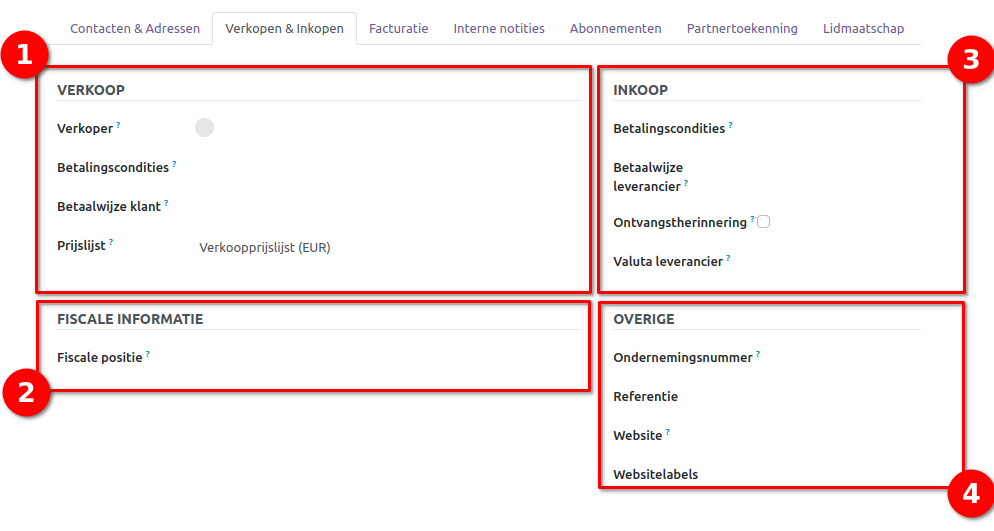Open the Prijslijst field Verkoopprijslijst (EUR)
This screenshot has height=531, width=994.
coord(264,248)
